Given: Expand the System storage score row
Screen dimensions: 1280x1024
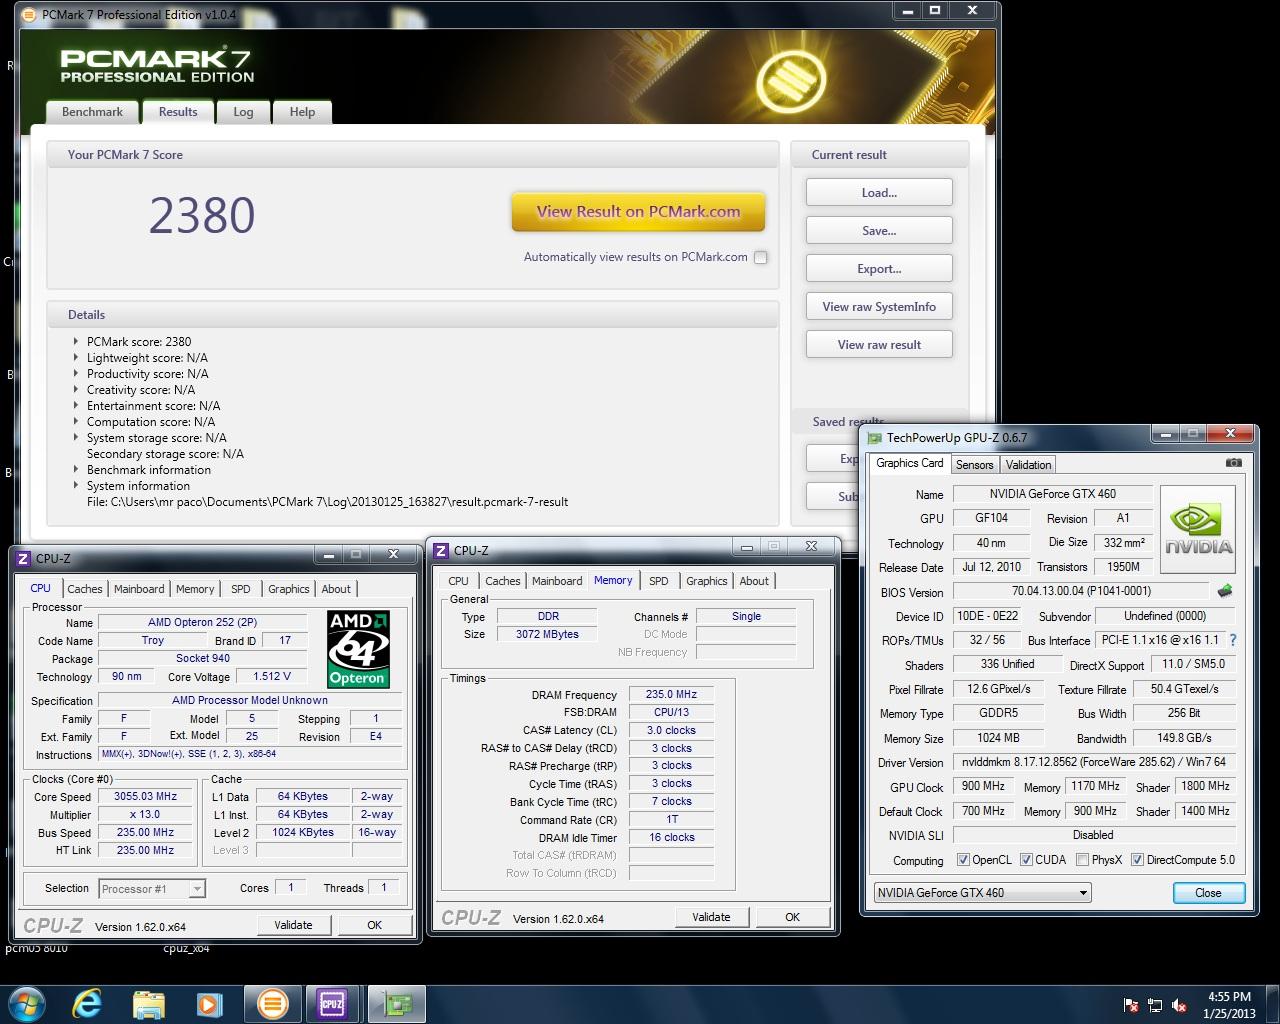Looking at the screenshot, I should 76,437.
